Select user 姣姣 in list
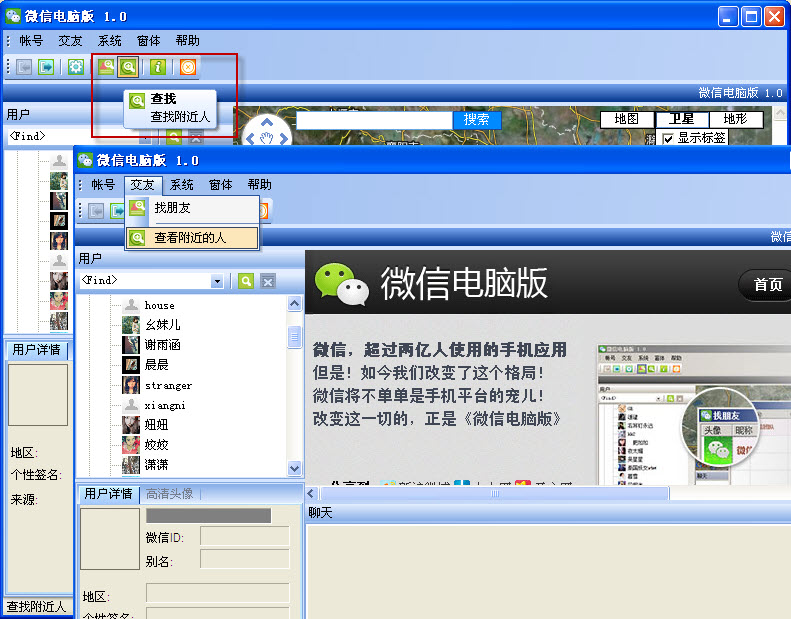Screen dimensions: 791x619 [156, 445]
